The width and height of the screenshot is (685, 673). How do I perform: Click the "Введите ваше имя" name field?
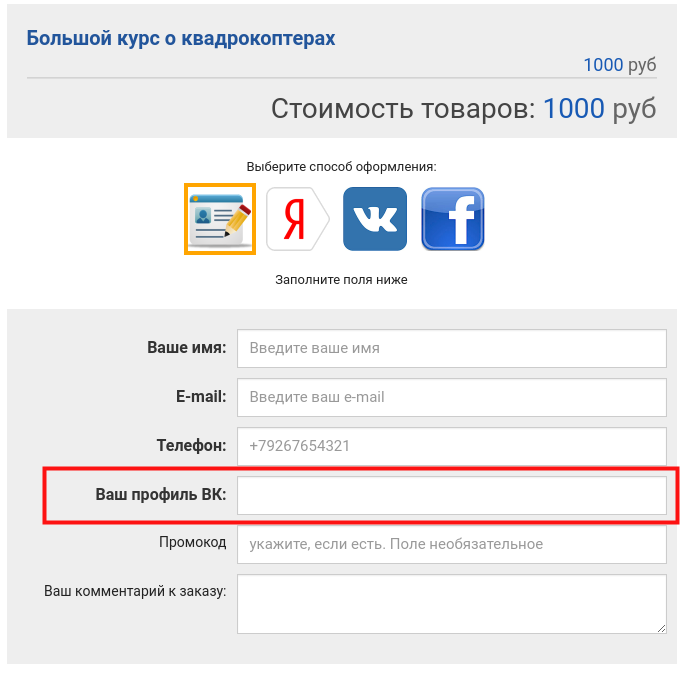451,349
